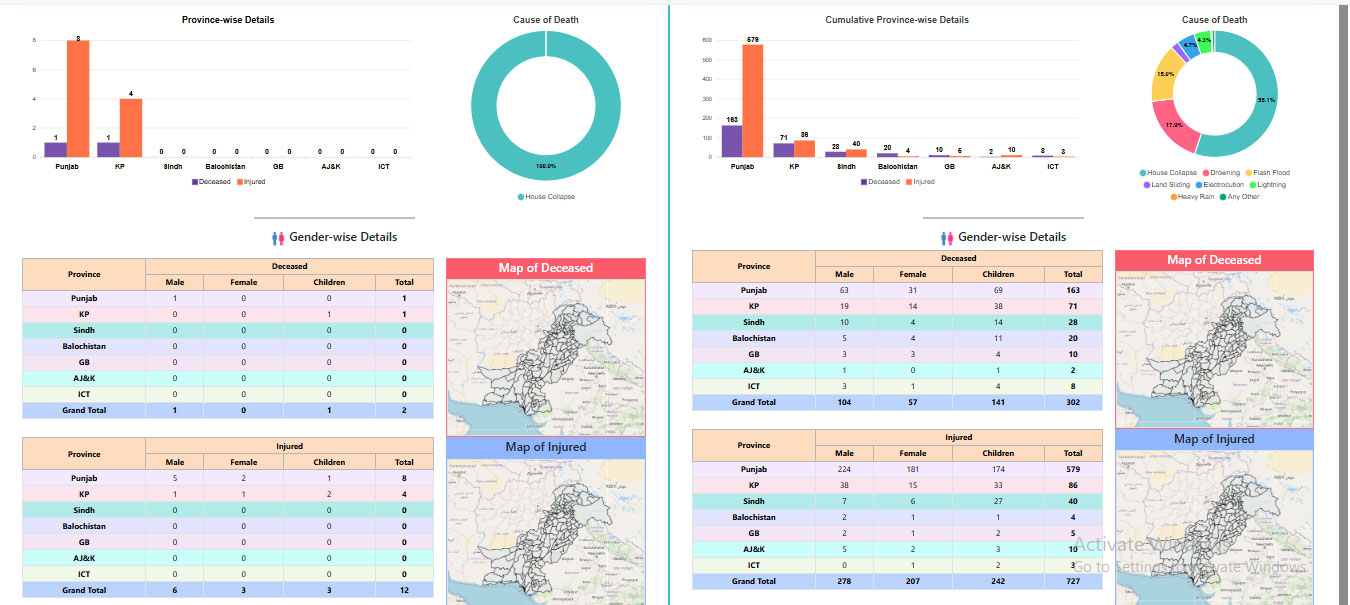This screenshot has height=605, width=1350.
Task: Click the Punjab injured bar labeled 579
Action: (752, 100)
